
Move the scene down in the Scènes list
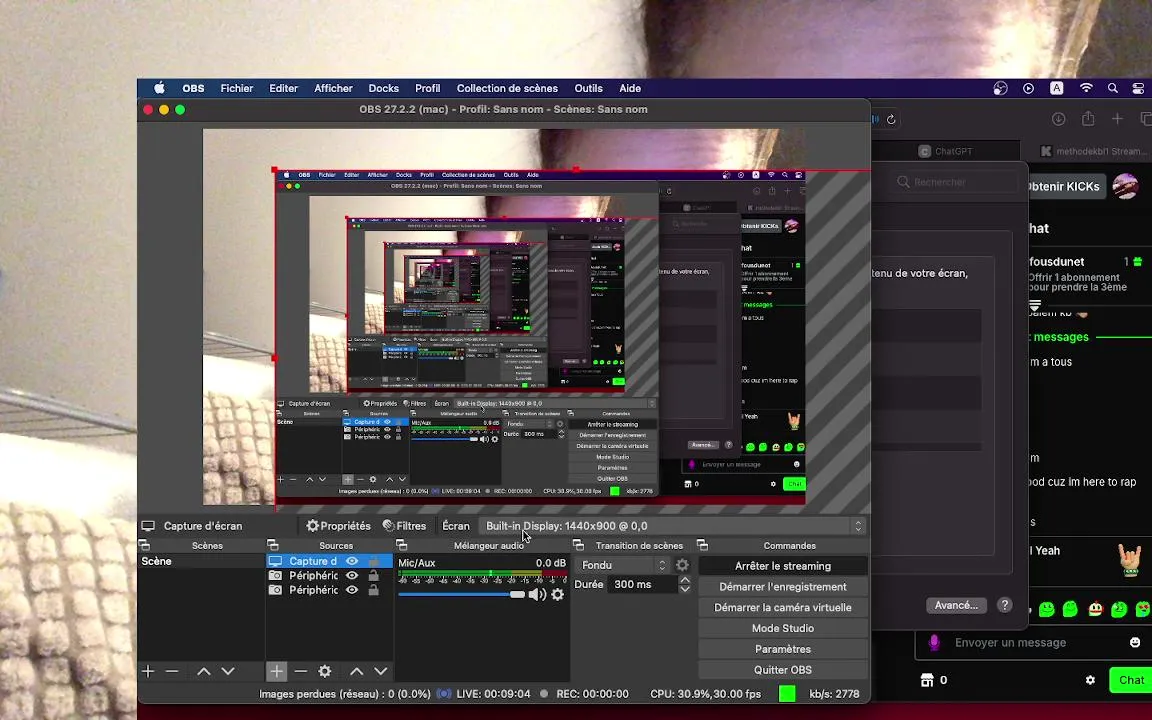(228, 672)
